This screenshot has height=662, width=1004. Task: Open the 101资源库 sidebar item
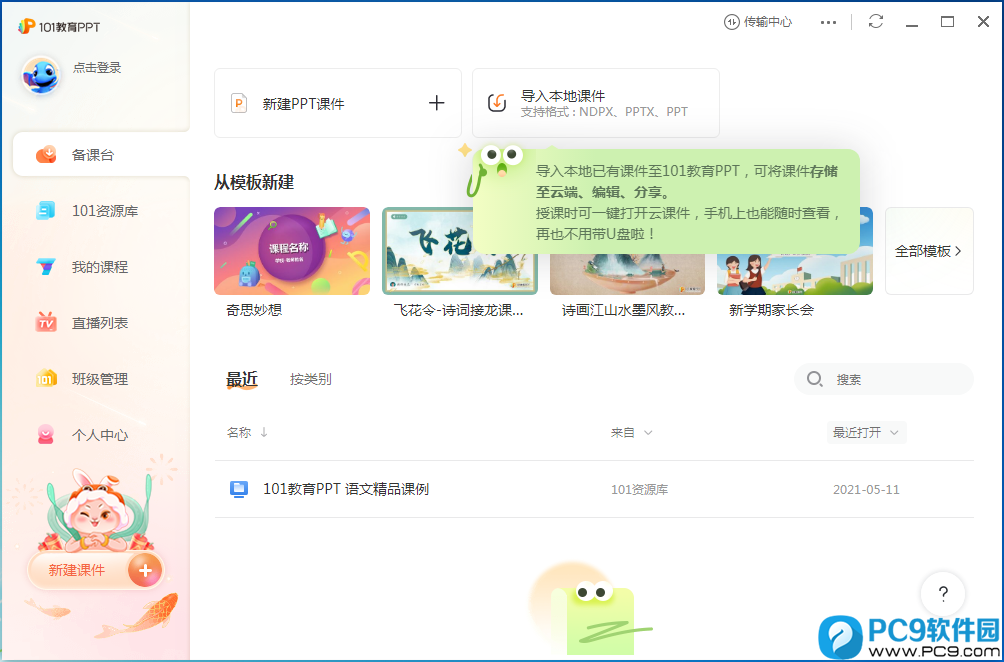(101, 211)
